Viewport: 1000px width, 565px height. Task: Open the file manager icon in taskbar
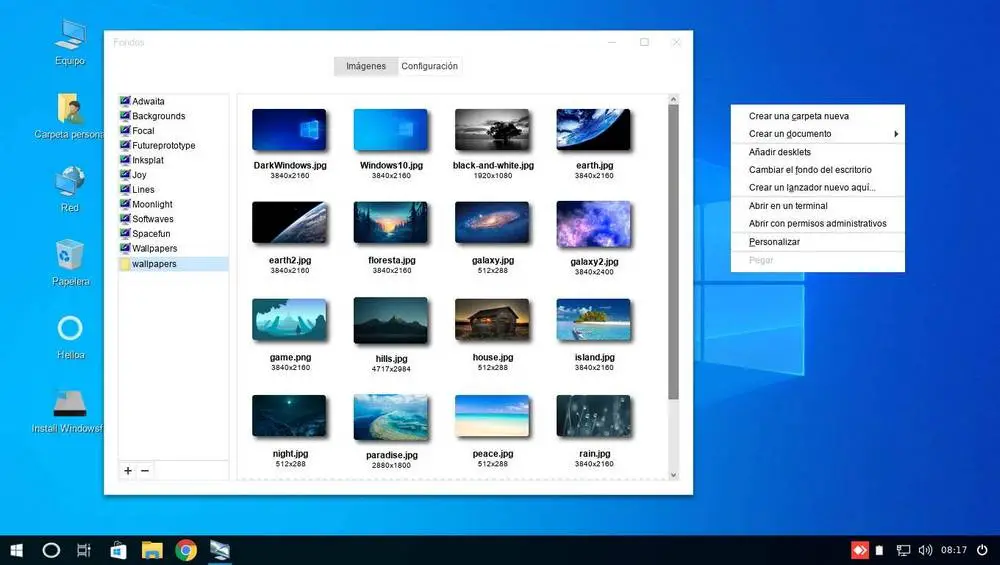(x=152, y=550)
